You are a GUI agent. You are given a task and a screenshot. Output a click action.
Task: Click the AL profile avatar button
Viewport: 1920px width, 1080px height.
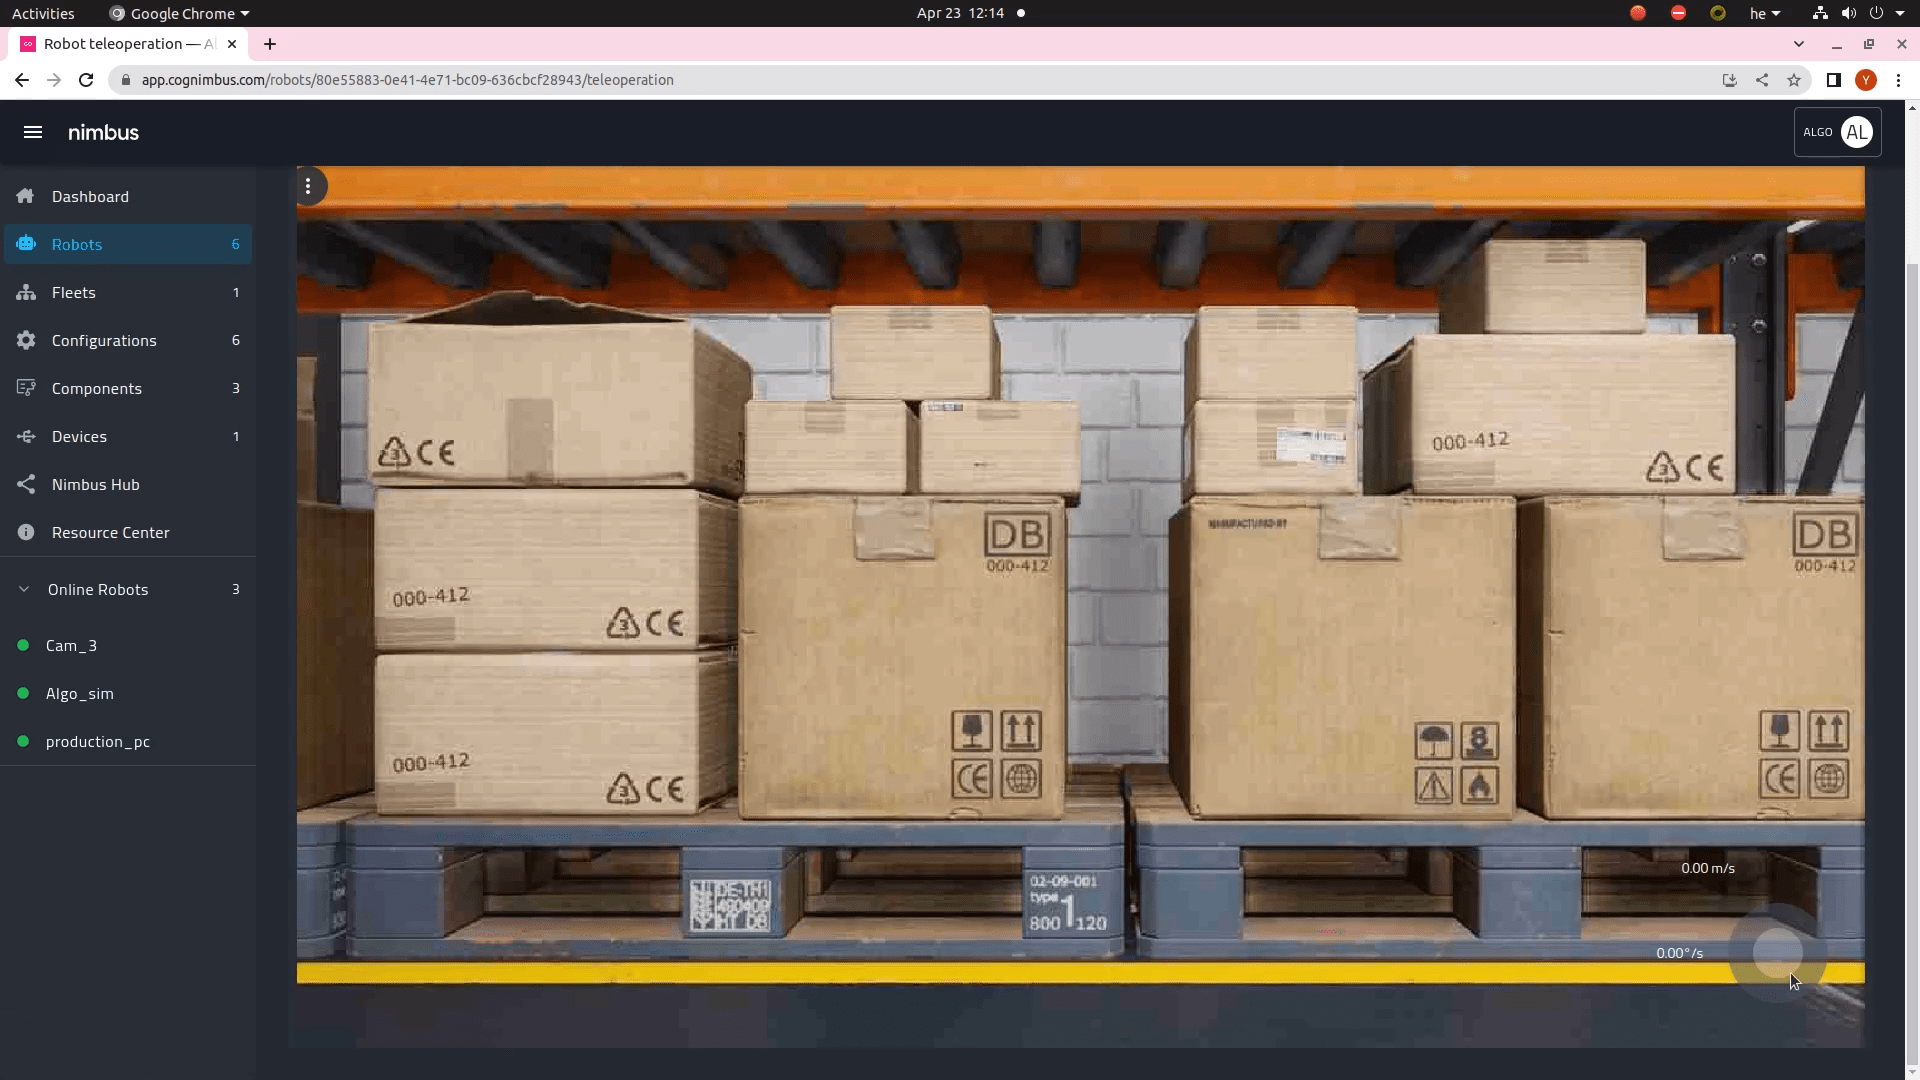tap(1857, 131)
